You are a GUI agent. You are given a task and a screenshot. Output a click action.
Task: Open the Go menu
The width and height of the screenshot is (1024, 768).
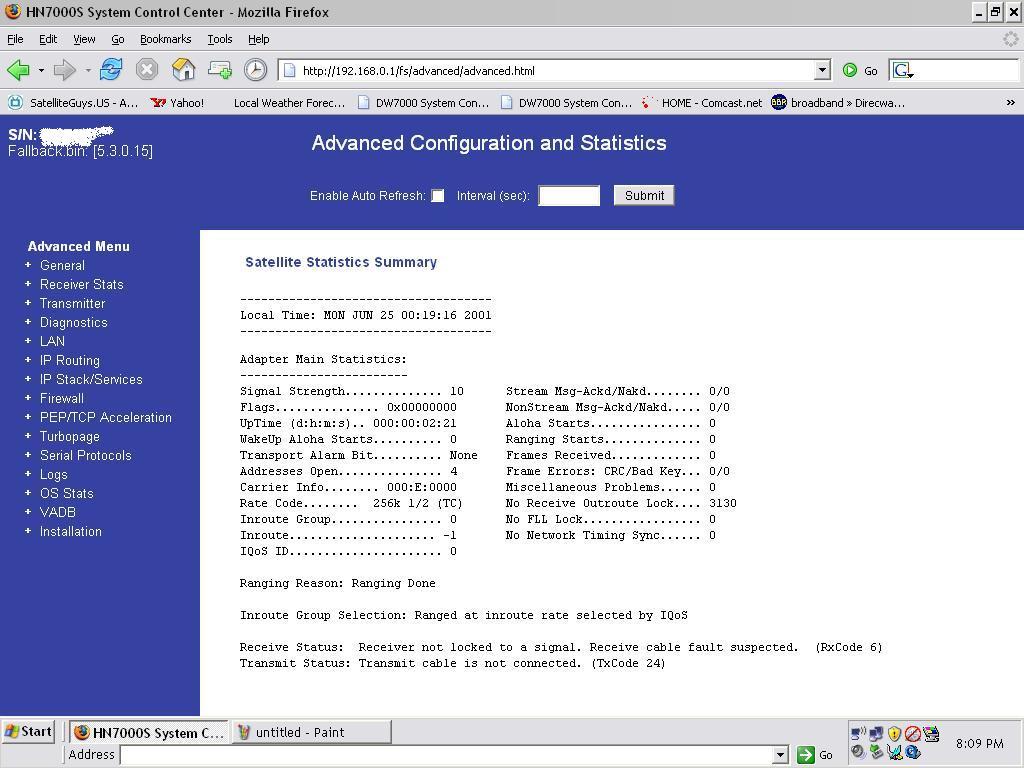pos(118,39)
